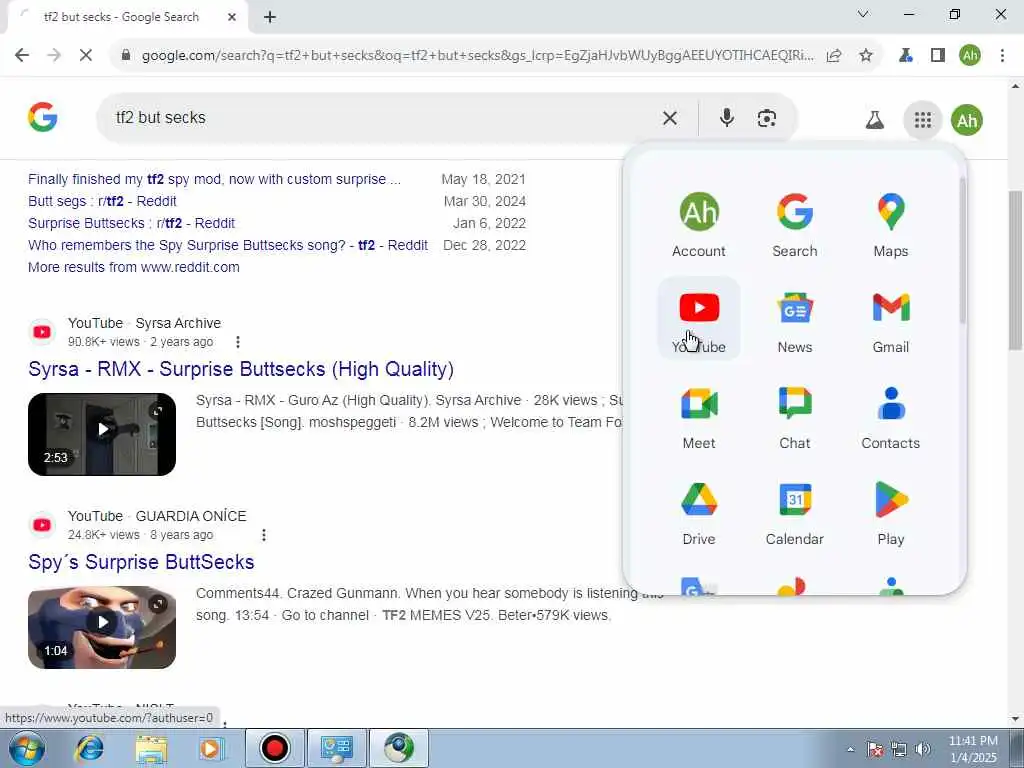This screenshot has height=768, width=1024.
Task: Open the red record button taskbar app
Action: tap(275, 748)
